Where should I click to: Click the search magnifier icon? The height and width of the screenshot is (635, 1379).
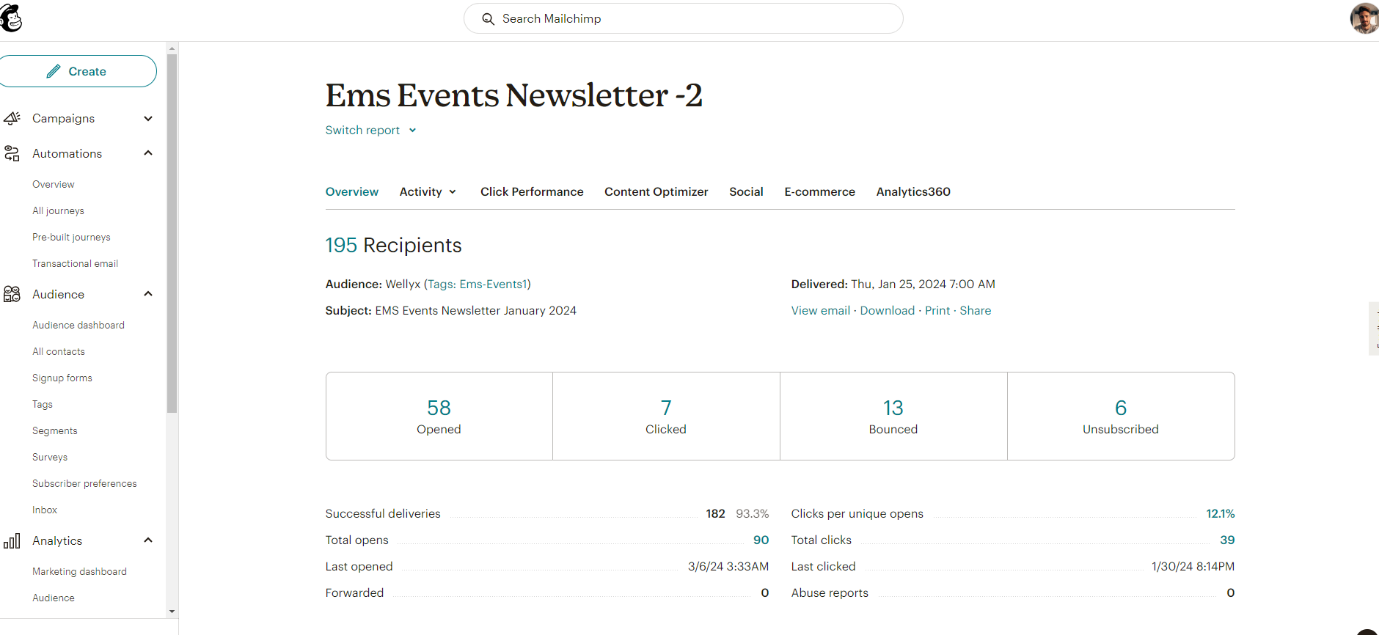point(488,19)
